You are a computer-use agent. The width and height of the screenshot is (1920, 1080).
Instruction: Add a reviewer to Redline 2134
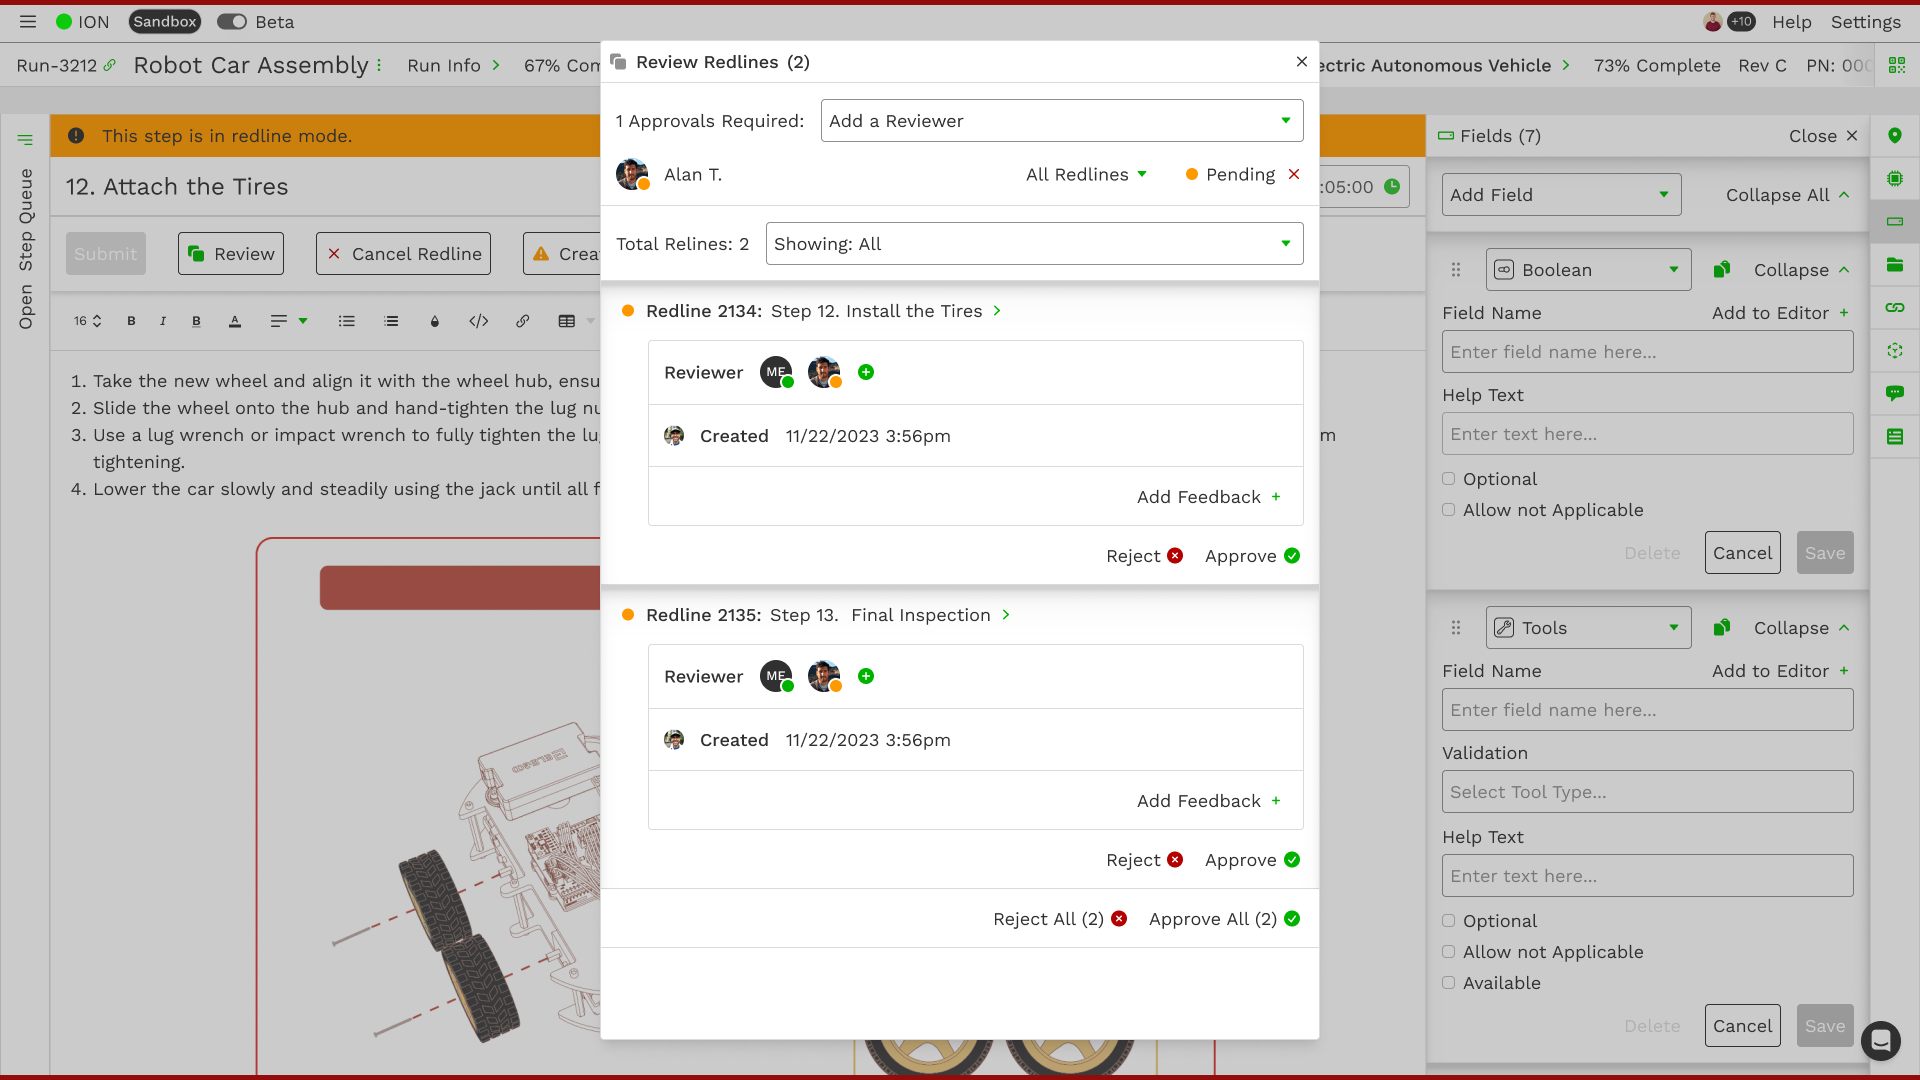tap(866, 372)
